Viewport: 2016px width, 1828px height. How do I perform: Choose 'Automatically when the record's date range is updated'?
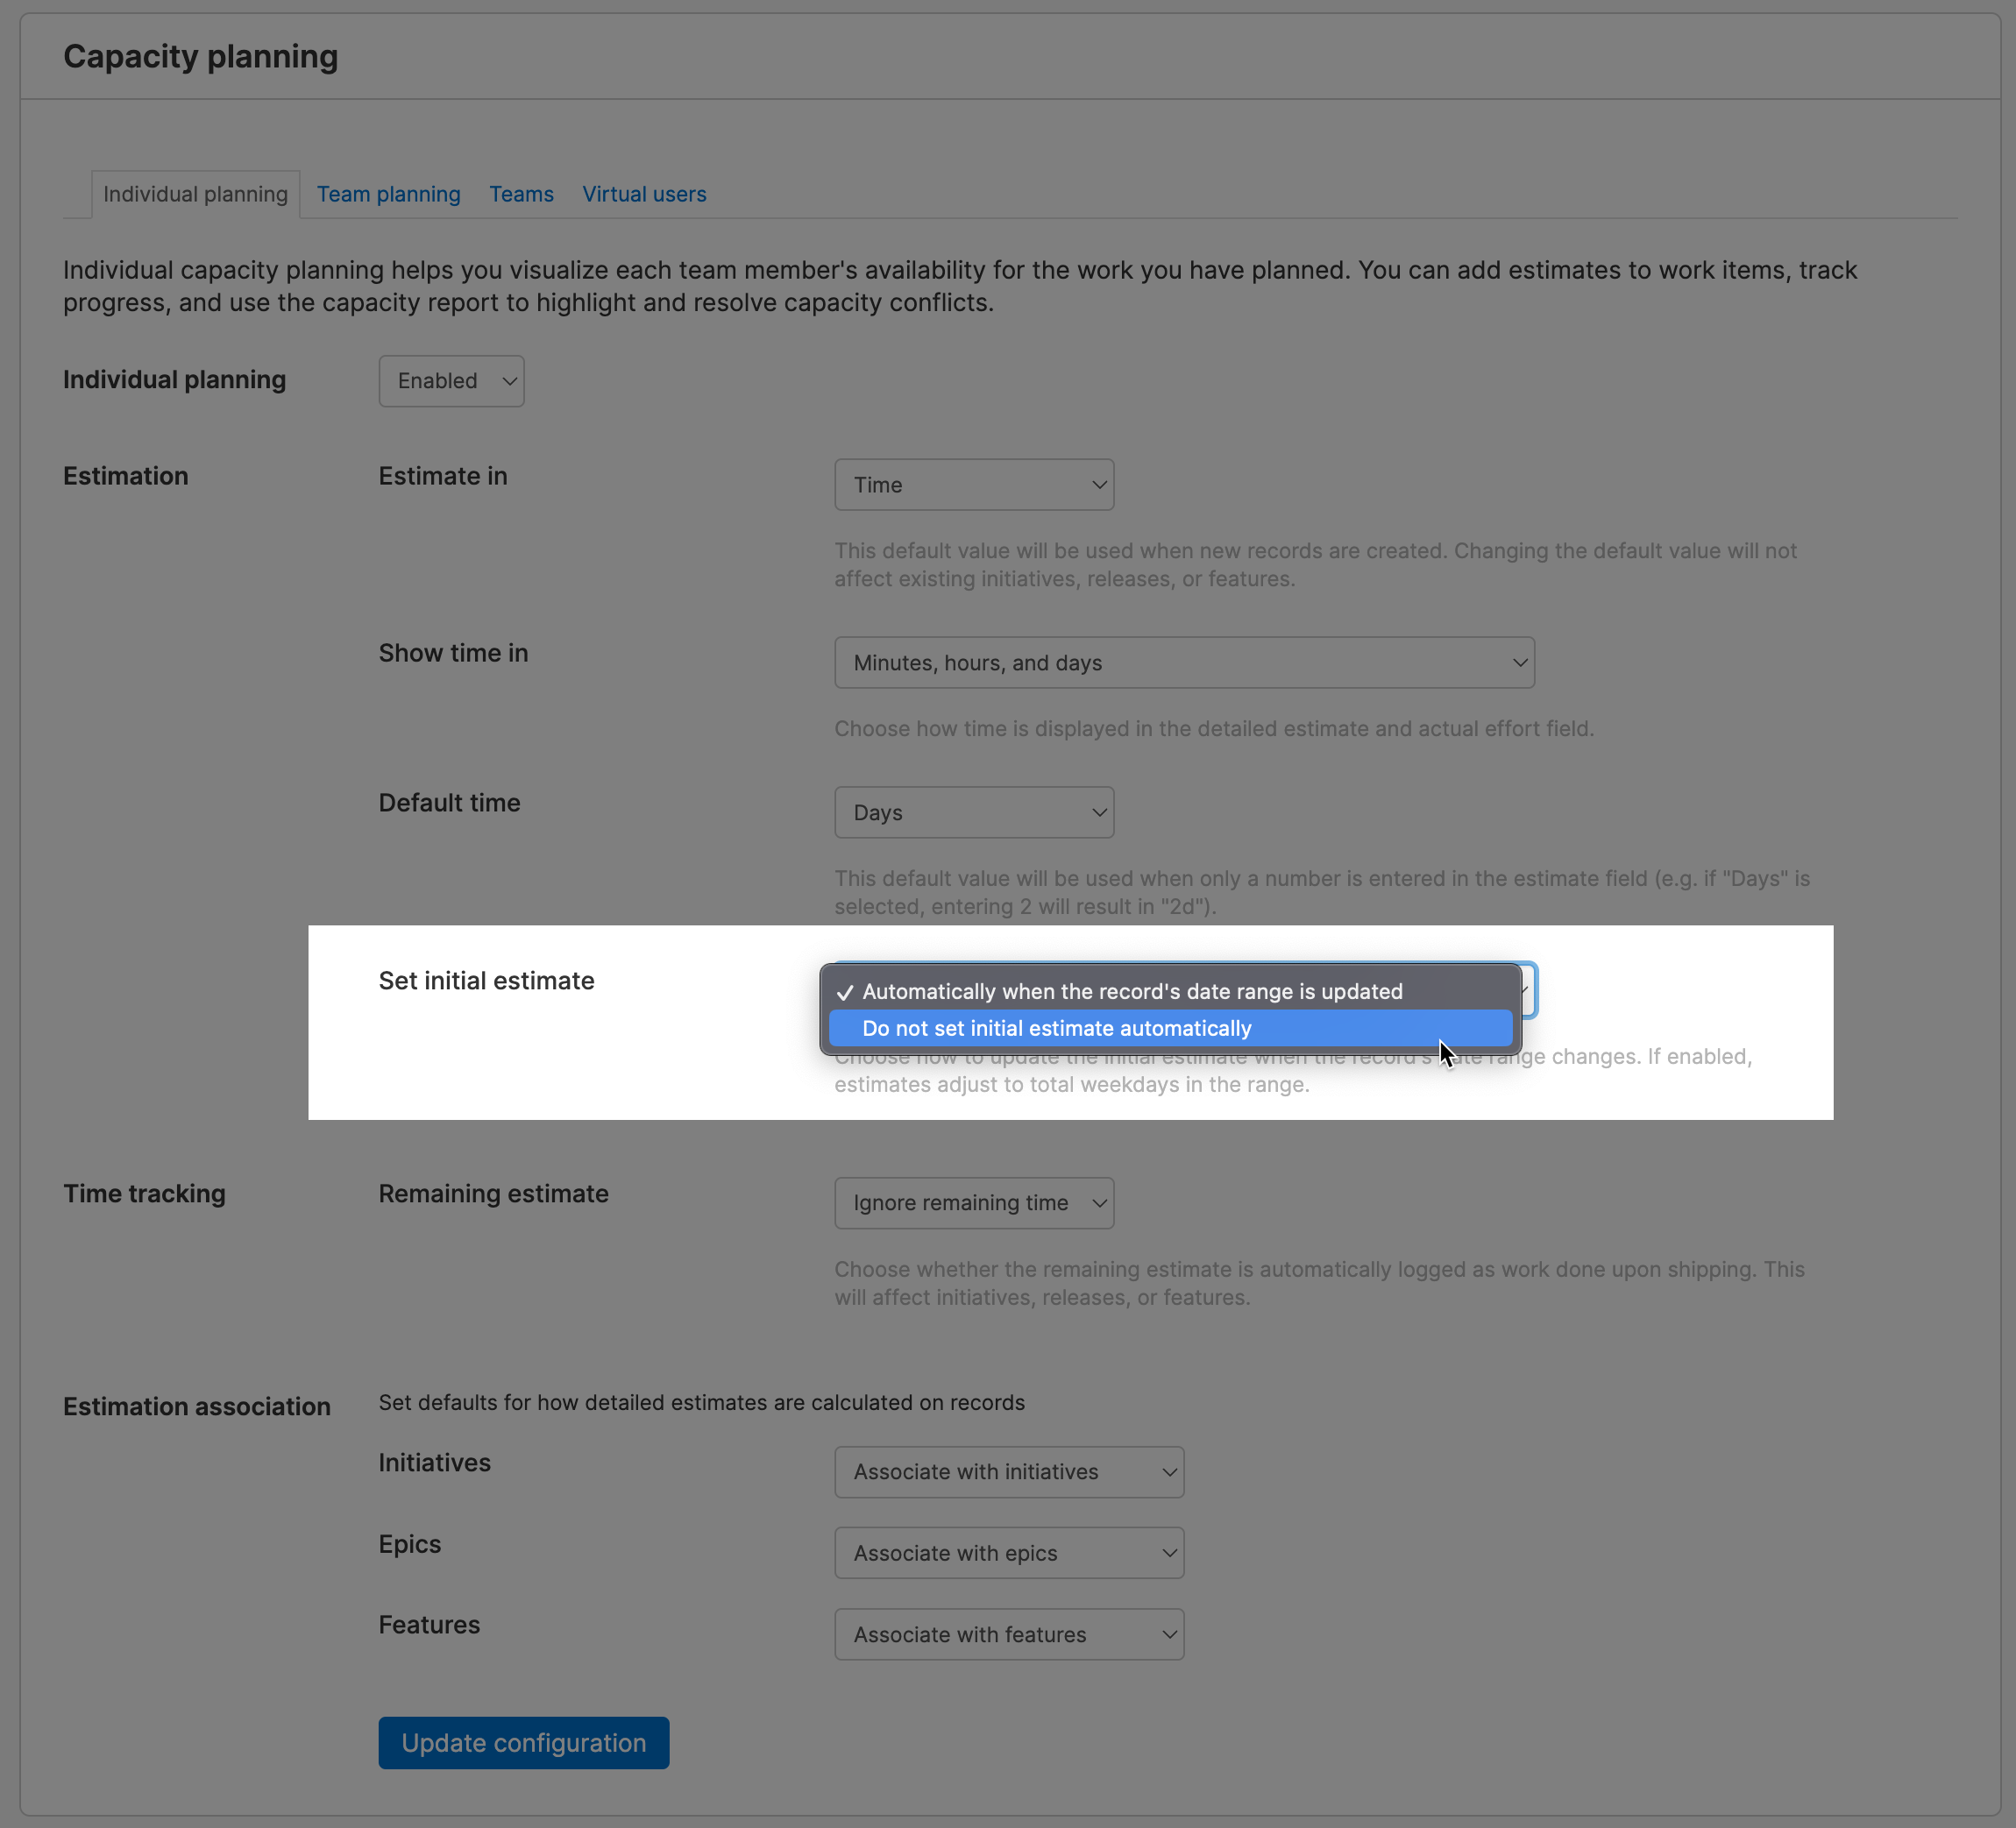pyautogui.click(x=1170, y=991)
